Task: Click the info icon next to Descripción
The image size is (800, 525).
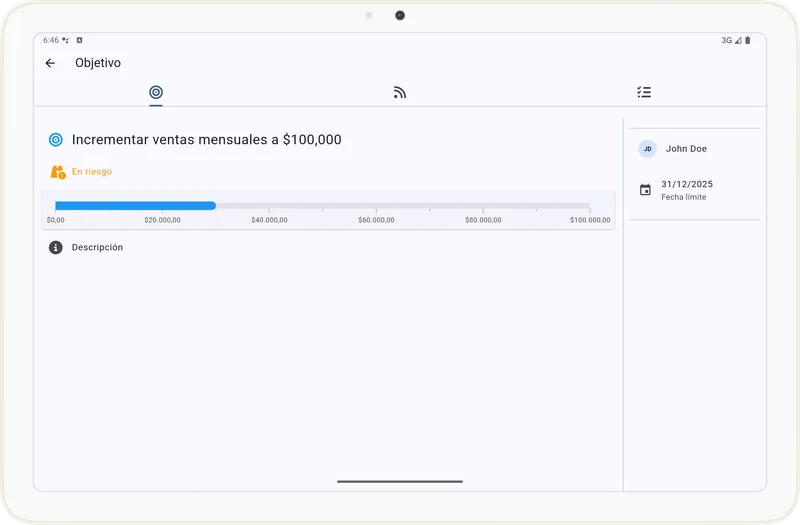Action: point(56,247)
